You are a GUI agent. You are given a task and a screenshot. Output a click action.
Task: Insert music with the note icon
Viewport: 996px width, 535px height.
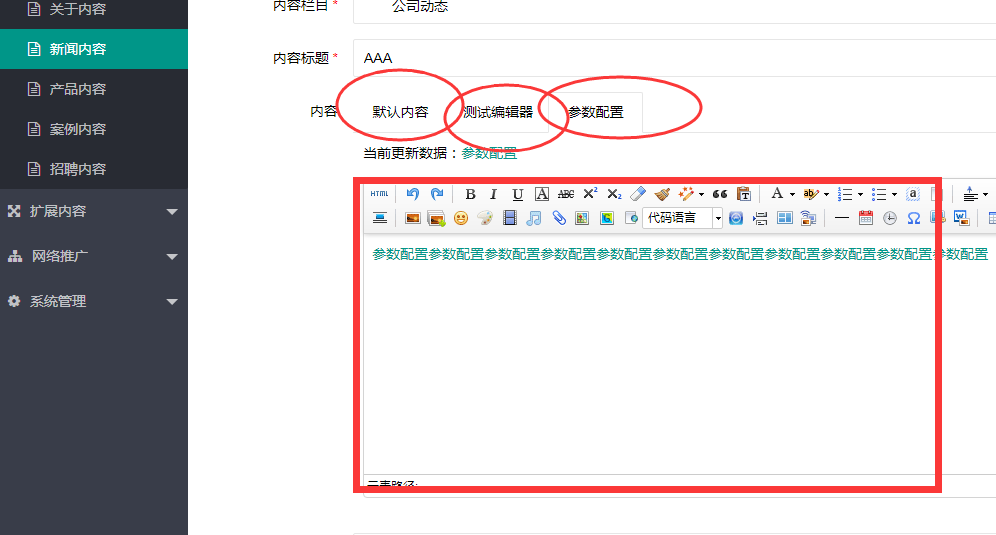pyautogui.click(x=534, y=218)
